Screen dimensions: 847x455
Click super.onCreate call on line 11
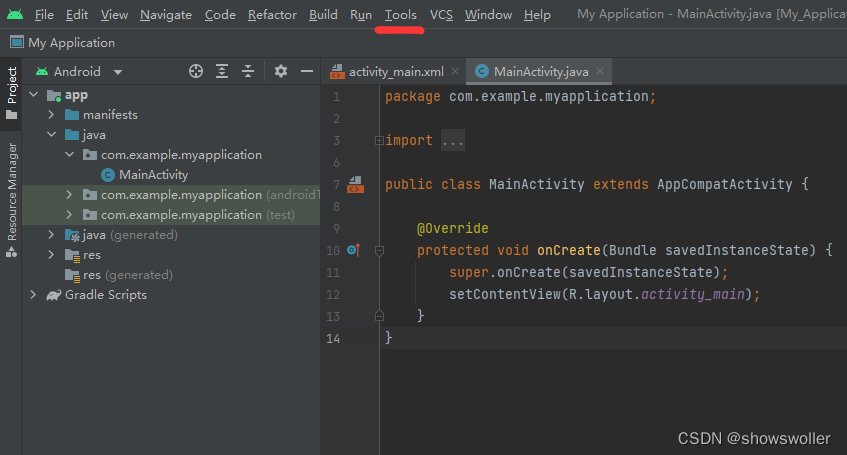[588, 272]
